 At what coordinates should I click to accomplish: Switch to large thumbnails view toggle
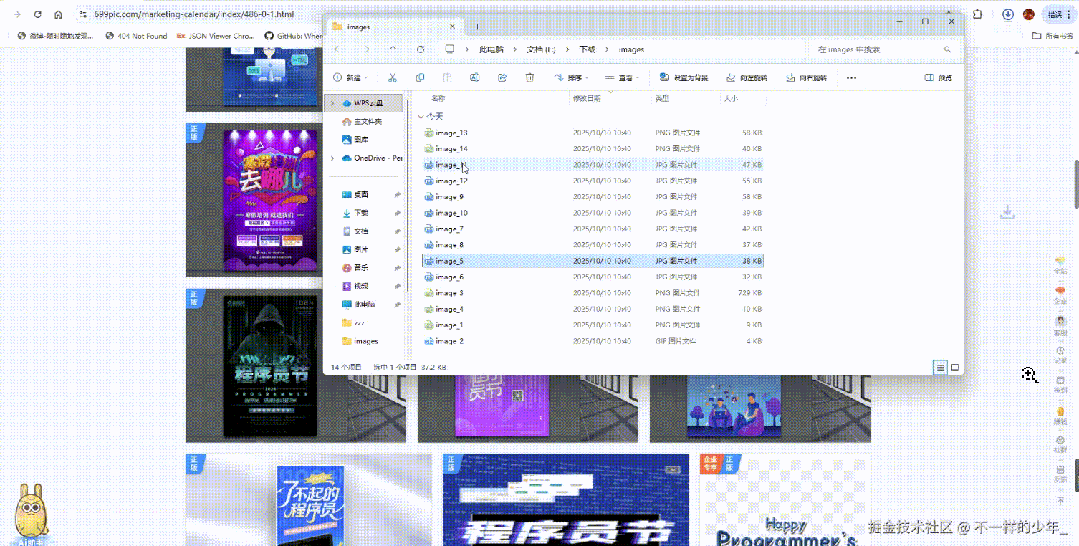(x=955, y=368)
